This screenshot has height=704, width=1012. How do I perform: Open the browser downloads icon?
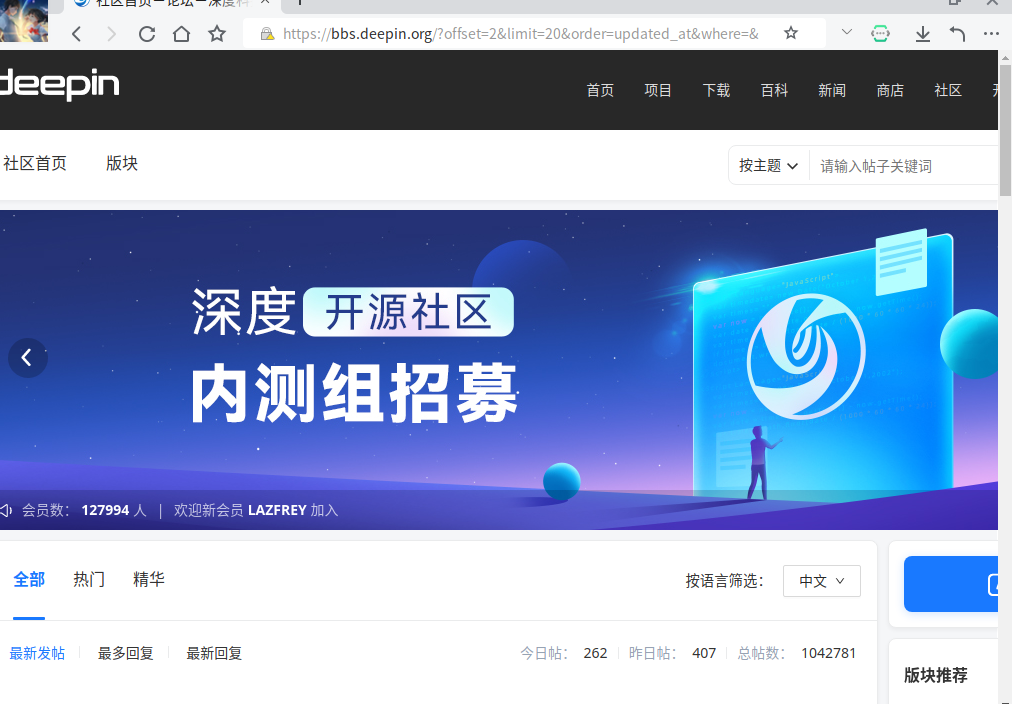(922, 33)
